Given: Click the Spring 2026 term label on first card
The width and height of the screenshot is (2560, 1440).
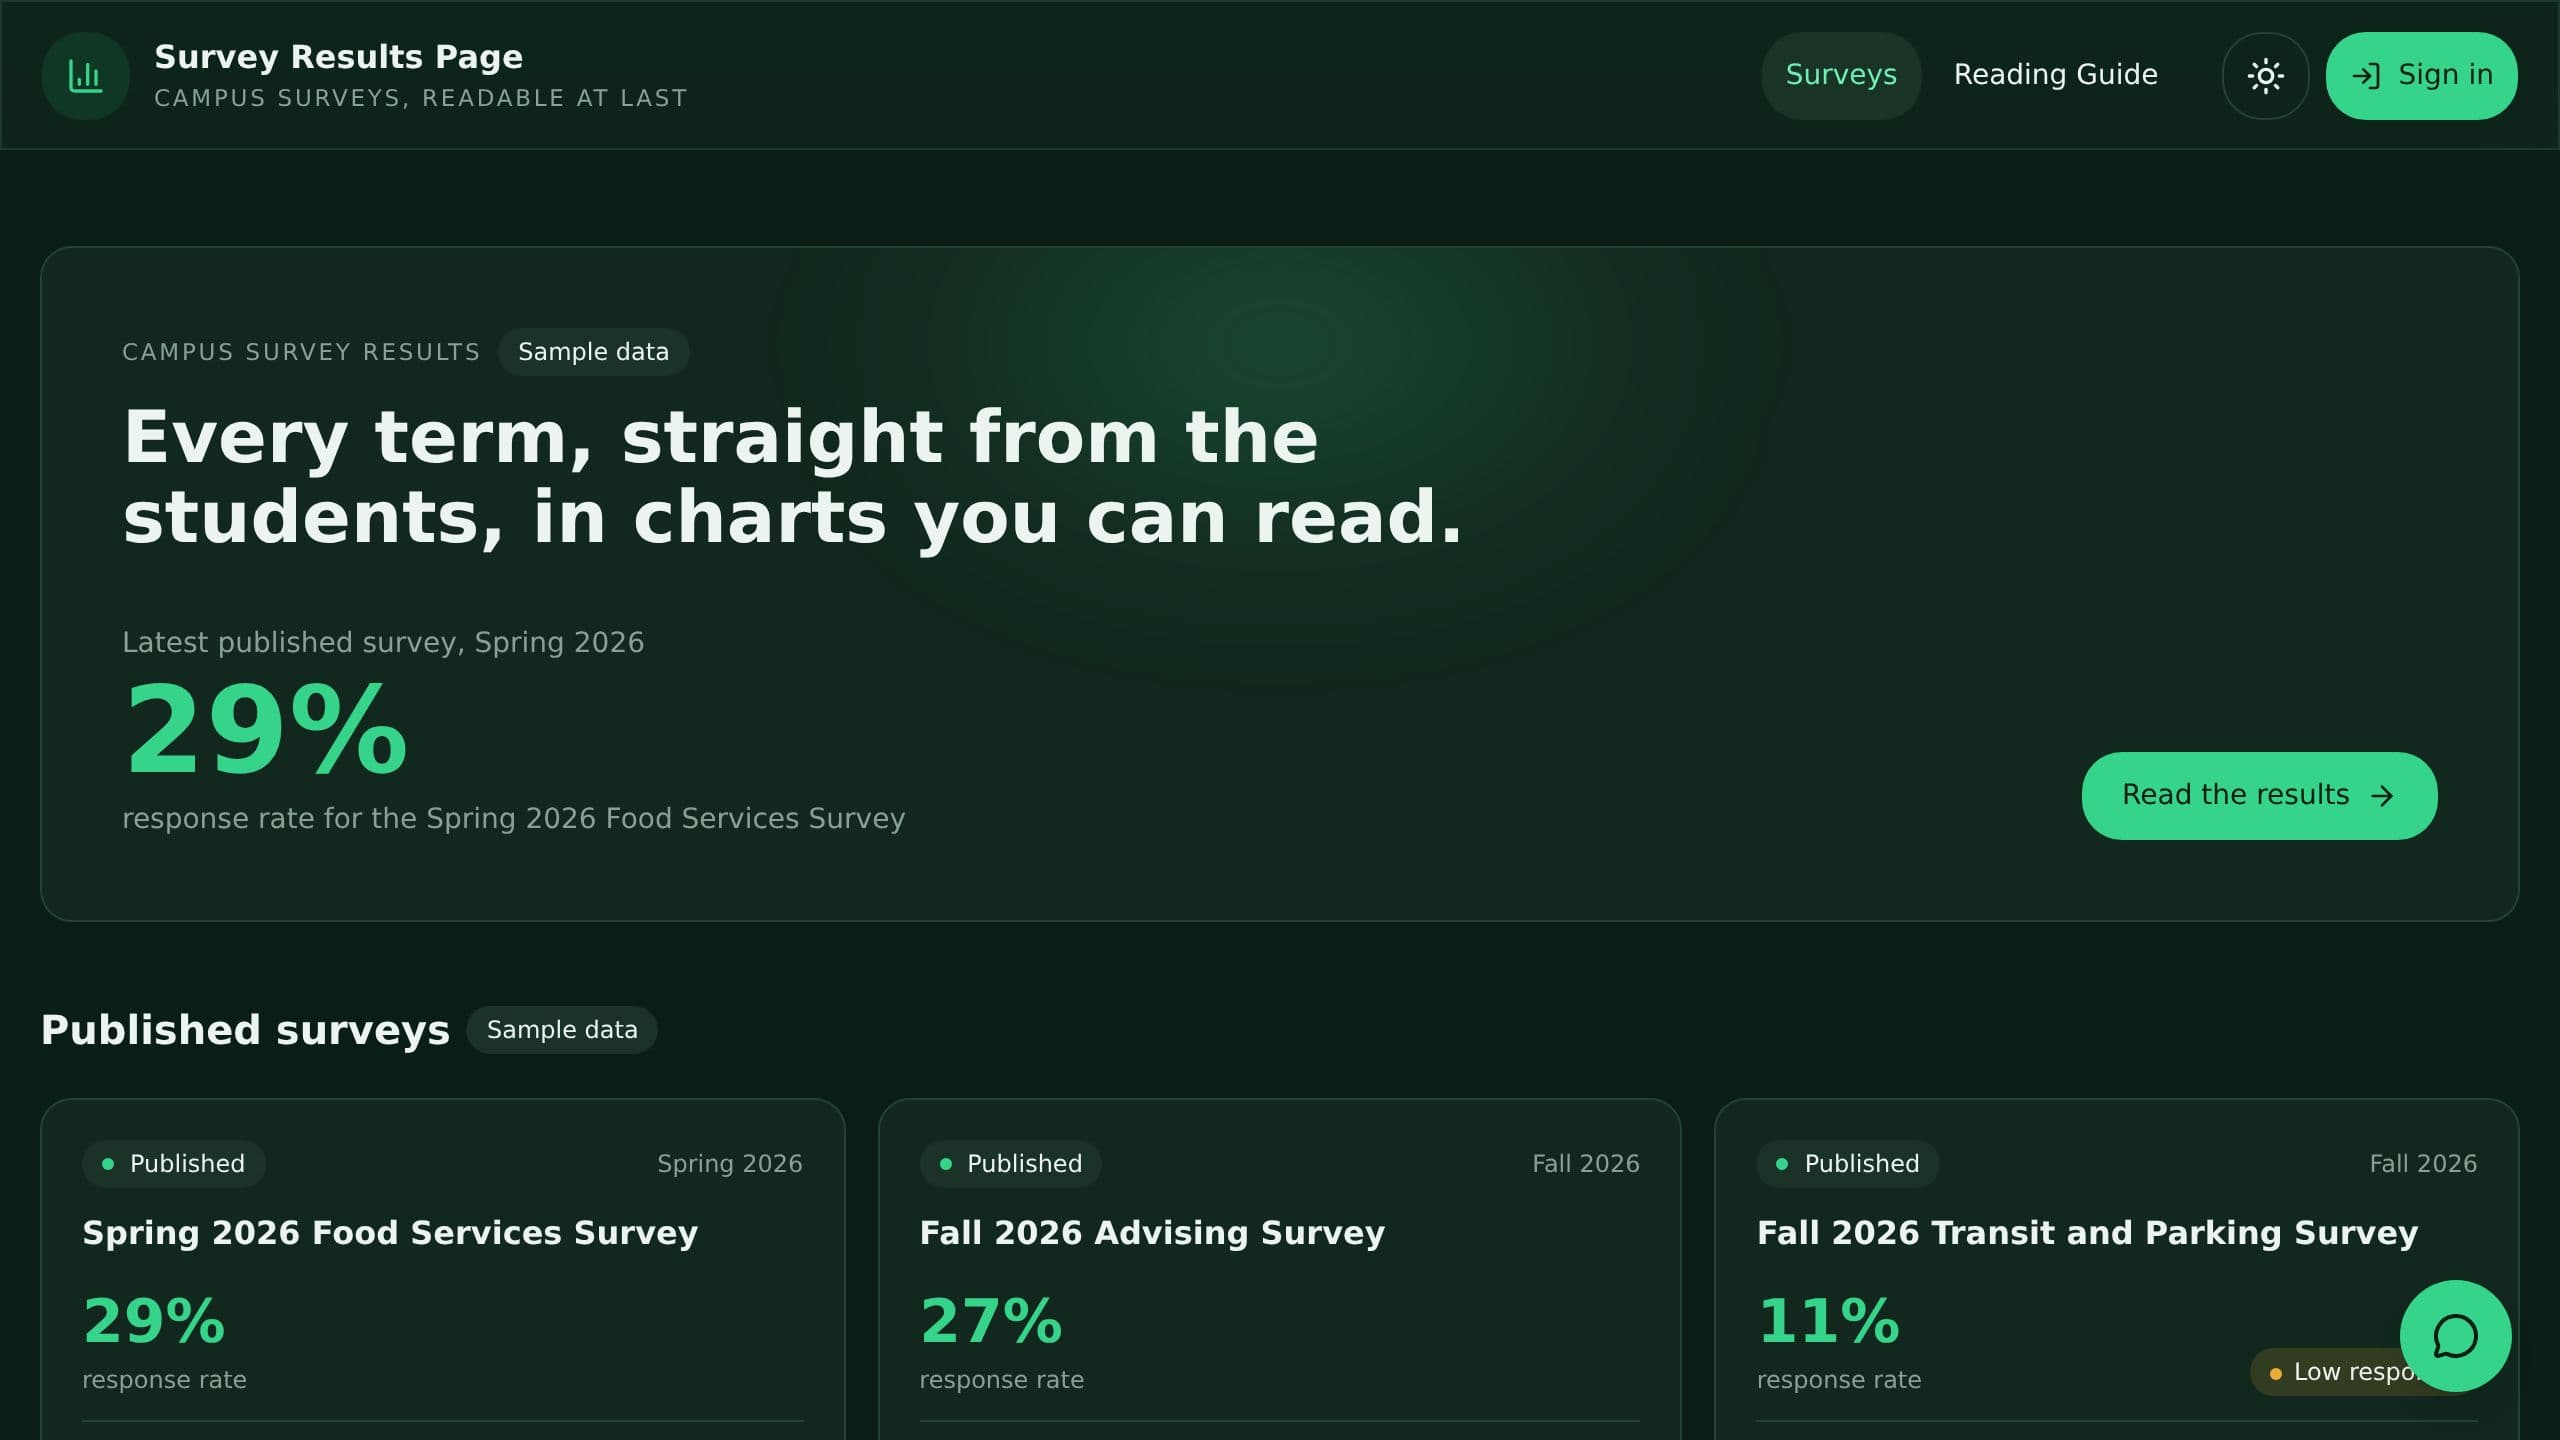Looking at the screenshot, I should click(x=730, y=1164).
